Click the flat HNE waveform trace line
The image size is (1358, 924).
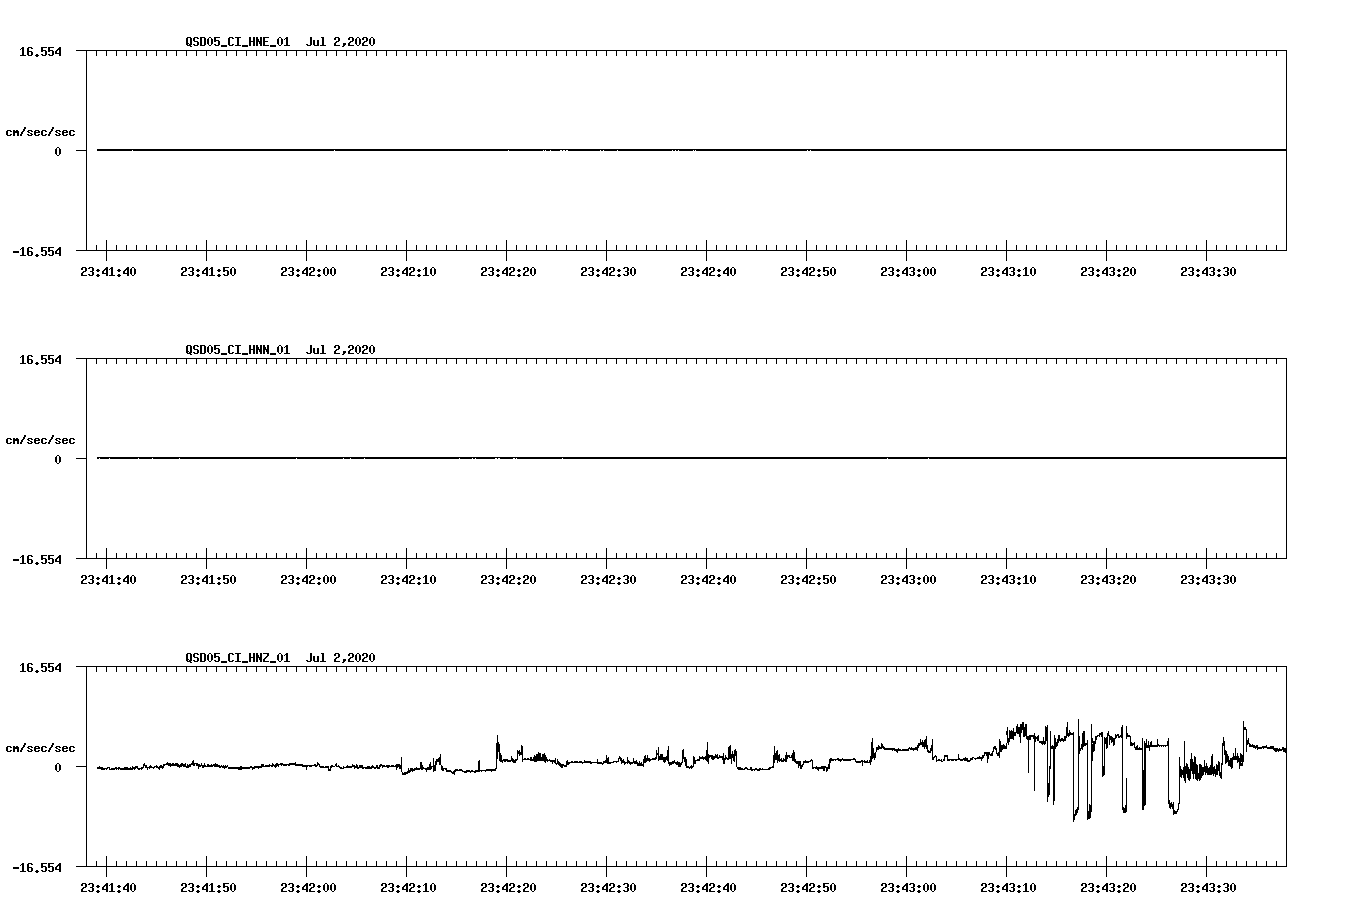click(x=691, y=150)
